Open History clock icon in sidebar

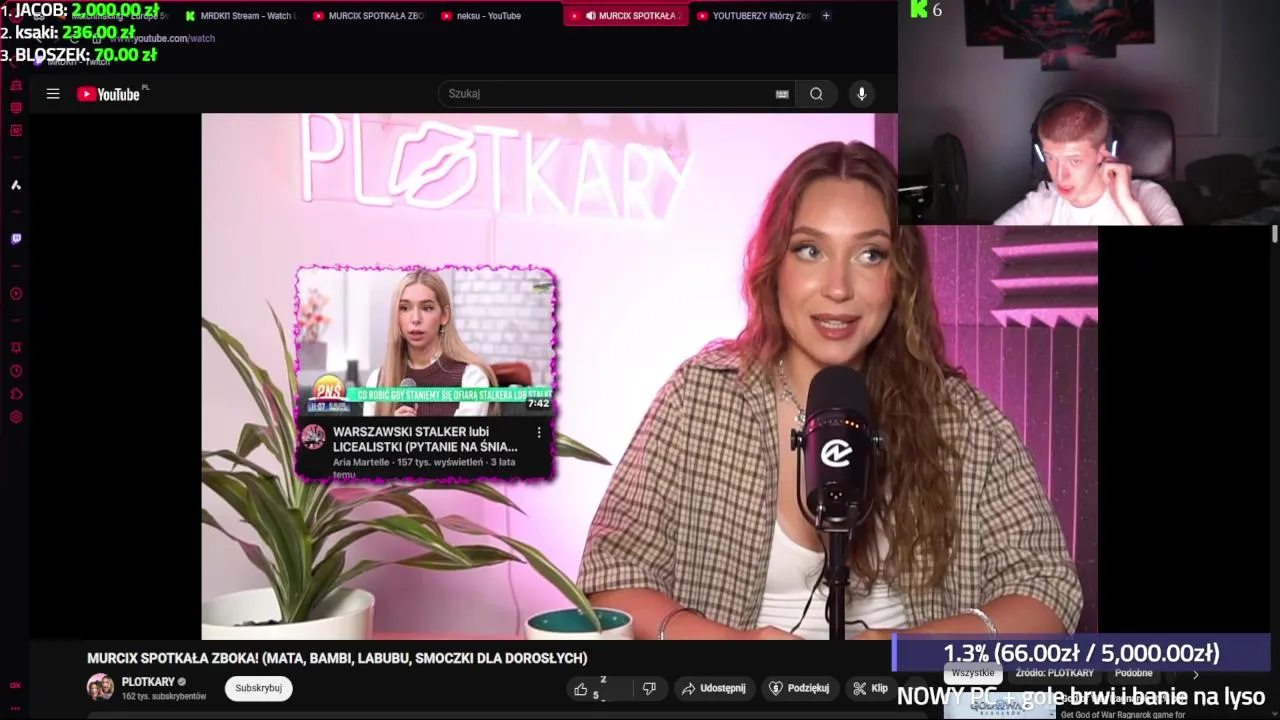[x=16, y=371]
